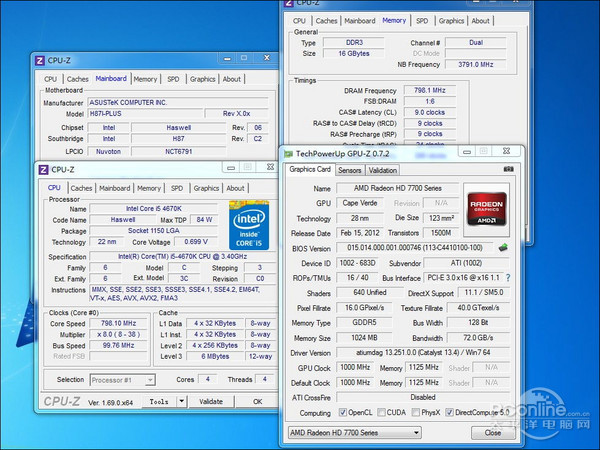Click the Validate button in CPU-Z
The width and height of the screenshot is (600, 450).
tap(211, 401)
